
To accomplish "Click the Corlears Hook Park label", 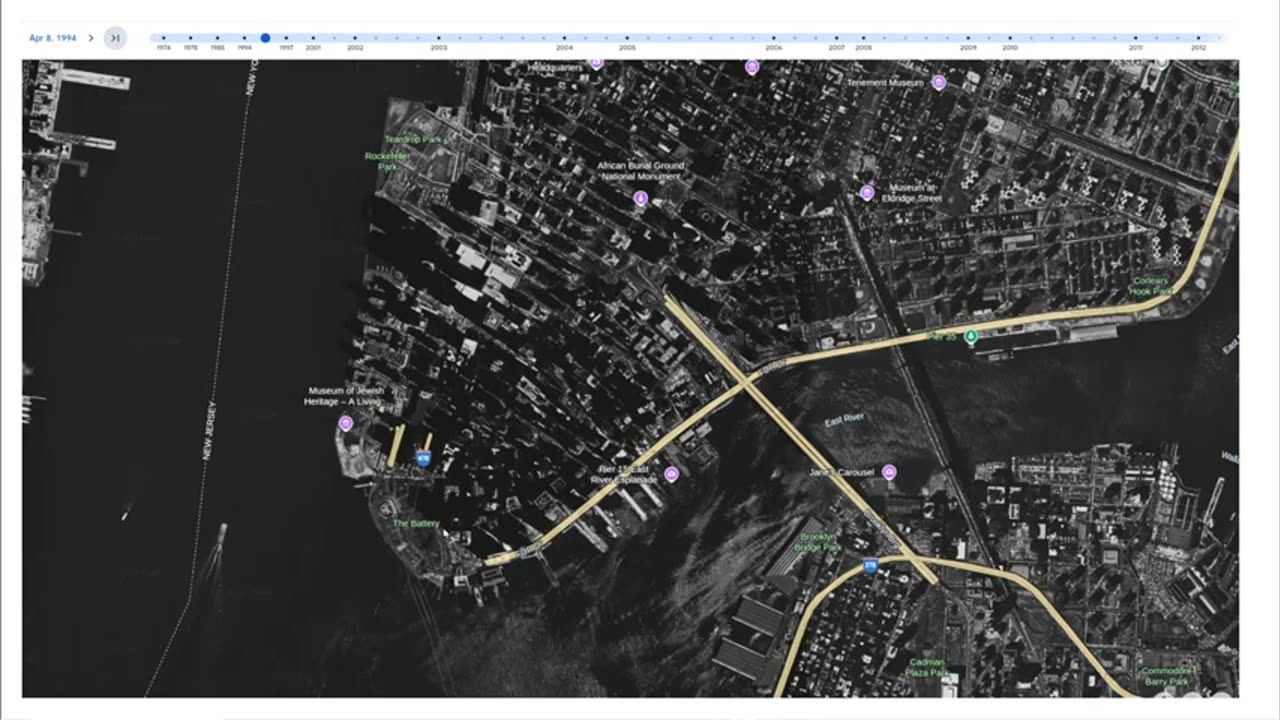I will click(1151, 286).
